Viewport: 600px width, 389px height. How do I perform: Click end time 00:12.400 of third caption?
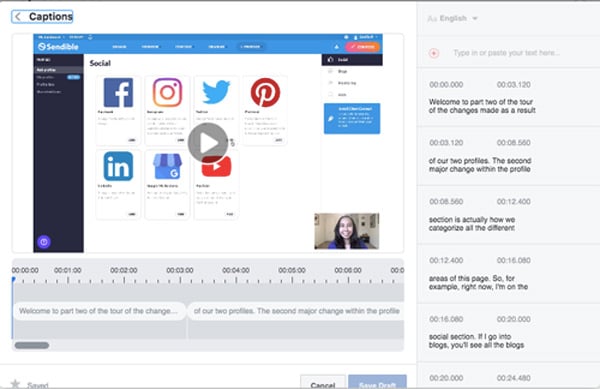514,202
